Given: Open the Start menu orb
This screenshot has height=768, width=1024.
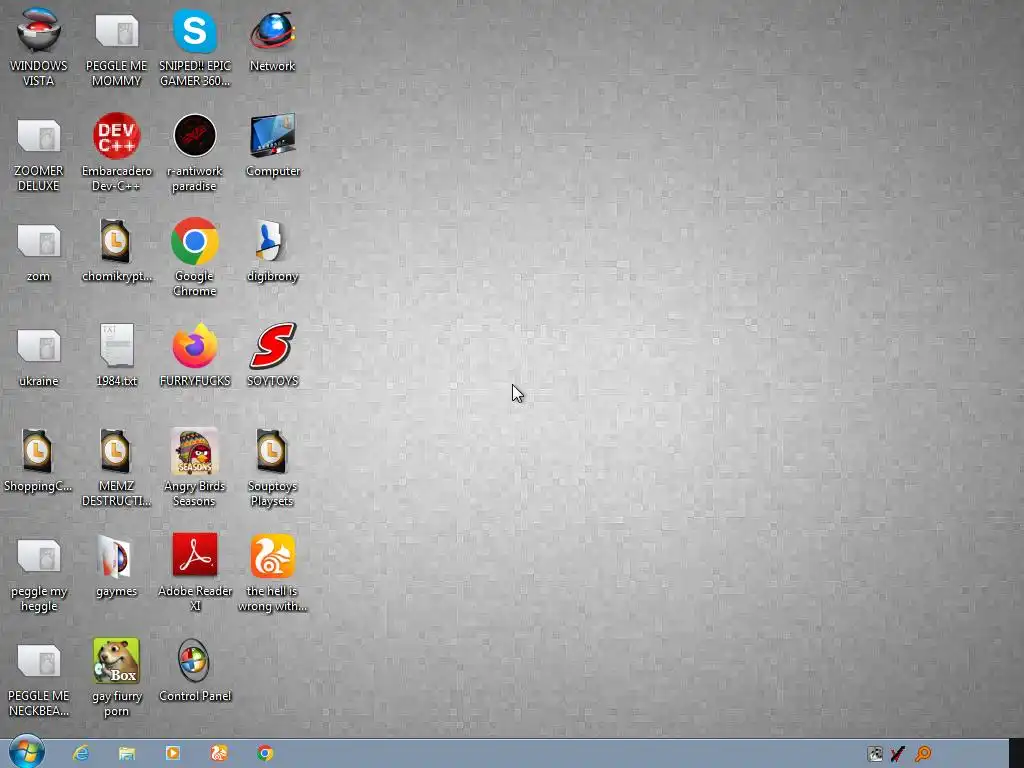Looking at the screenshot, I should (27, 752).
